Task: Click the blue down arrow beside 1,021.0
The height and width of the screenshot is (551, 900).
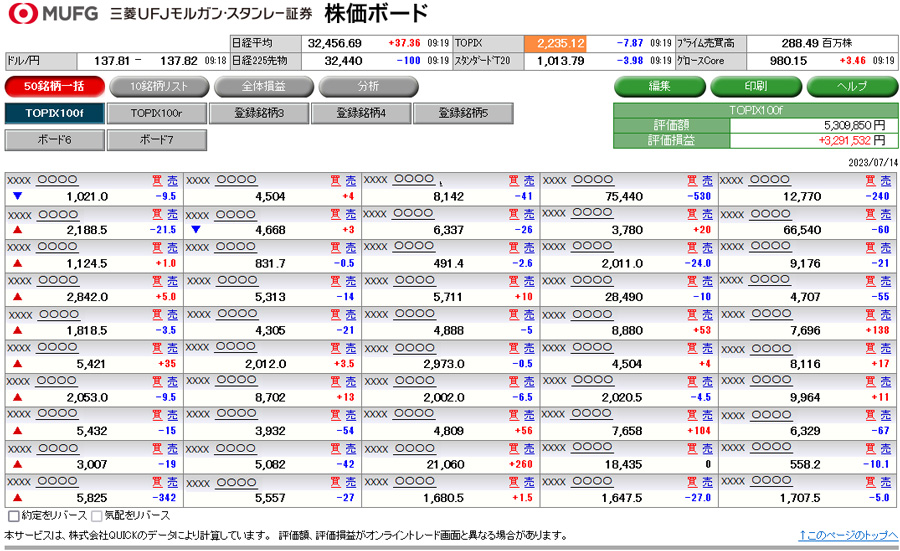Action: coord(17,196)
